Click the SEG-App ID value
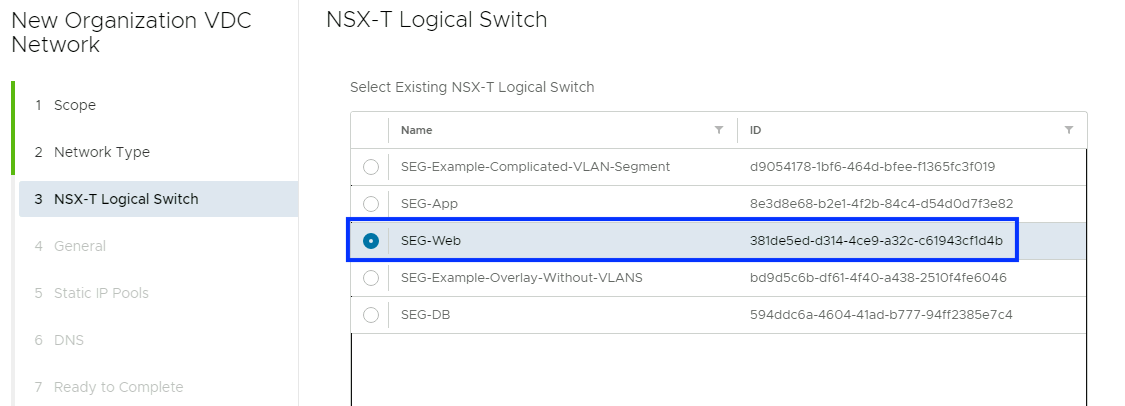 [881, 204]
